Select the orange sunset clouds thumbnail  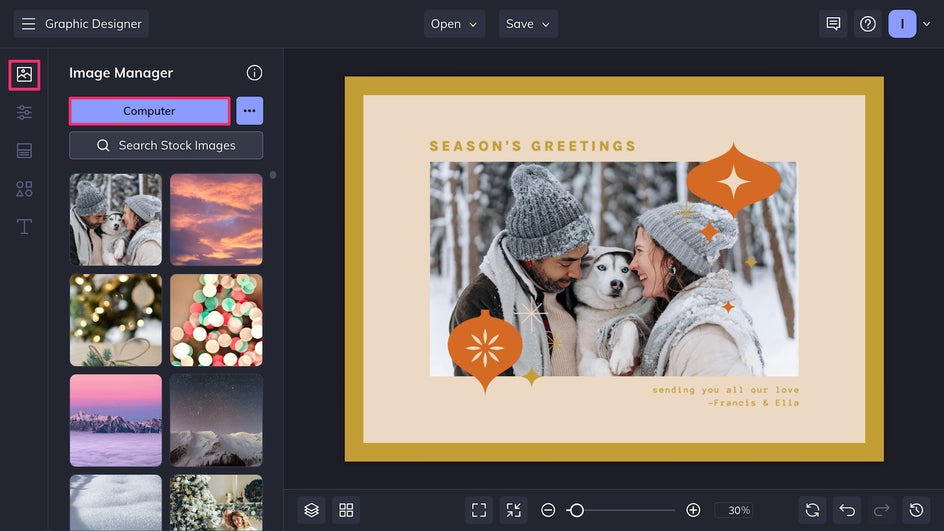[216, 220]
